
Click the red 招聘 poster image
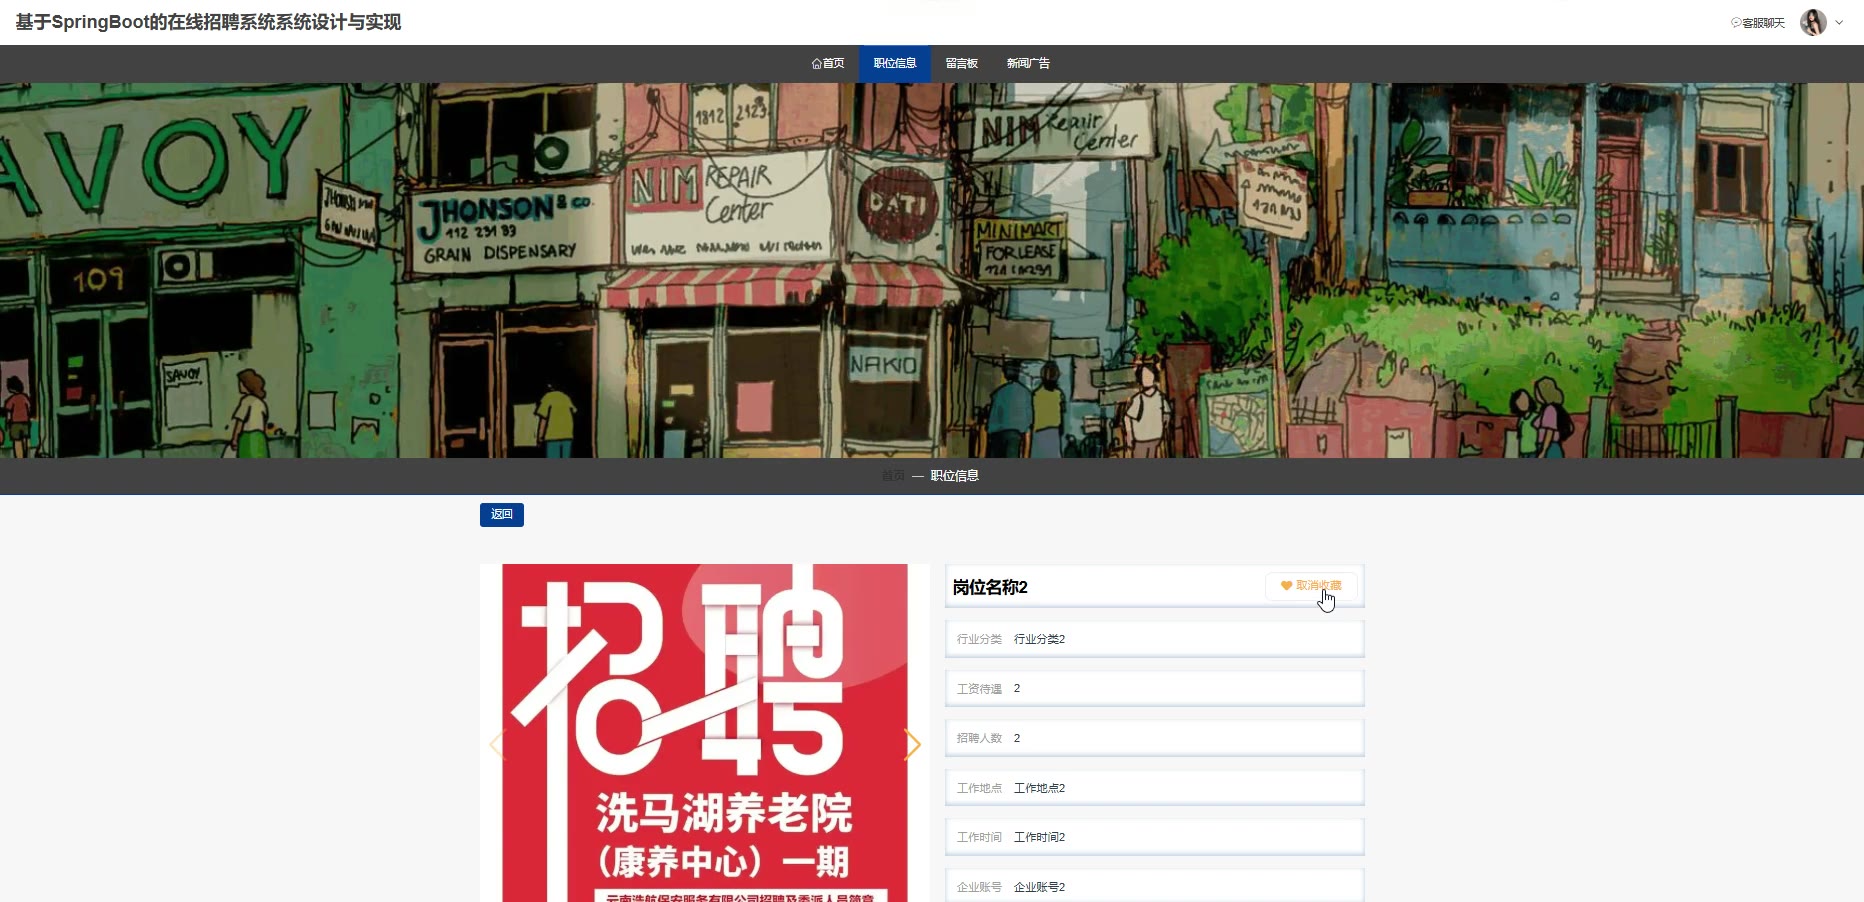click(705, 733)
